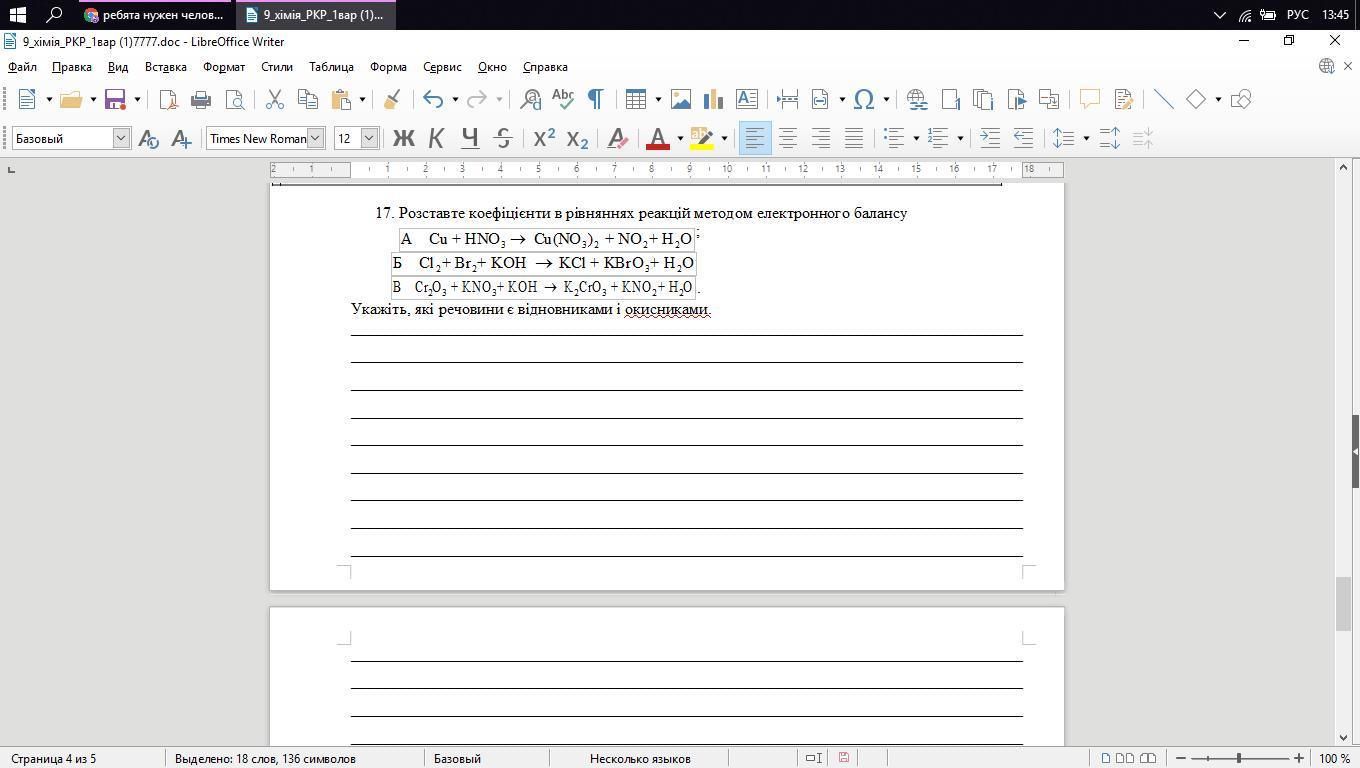Toggle italic (К) formatting
The image size is (1360, 768).
pyautogui.click(x=436, y=138)
